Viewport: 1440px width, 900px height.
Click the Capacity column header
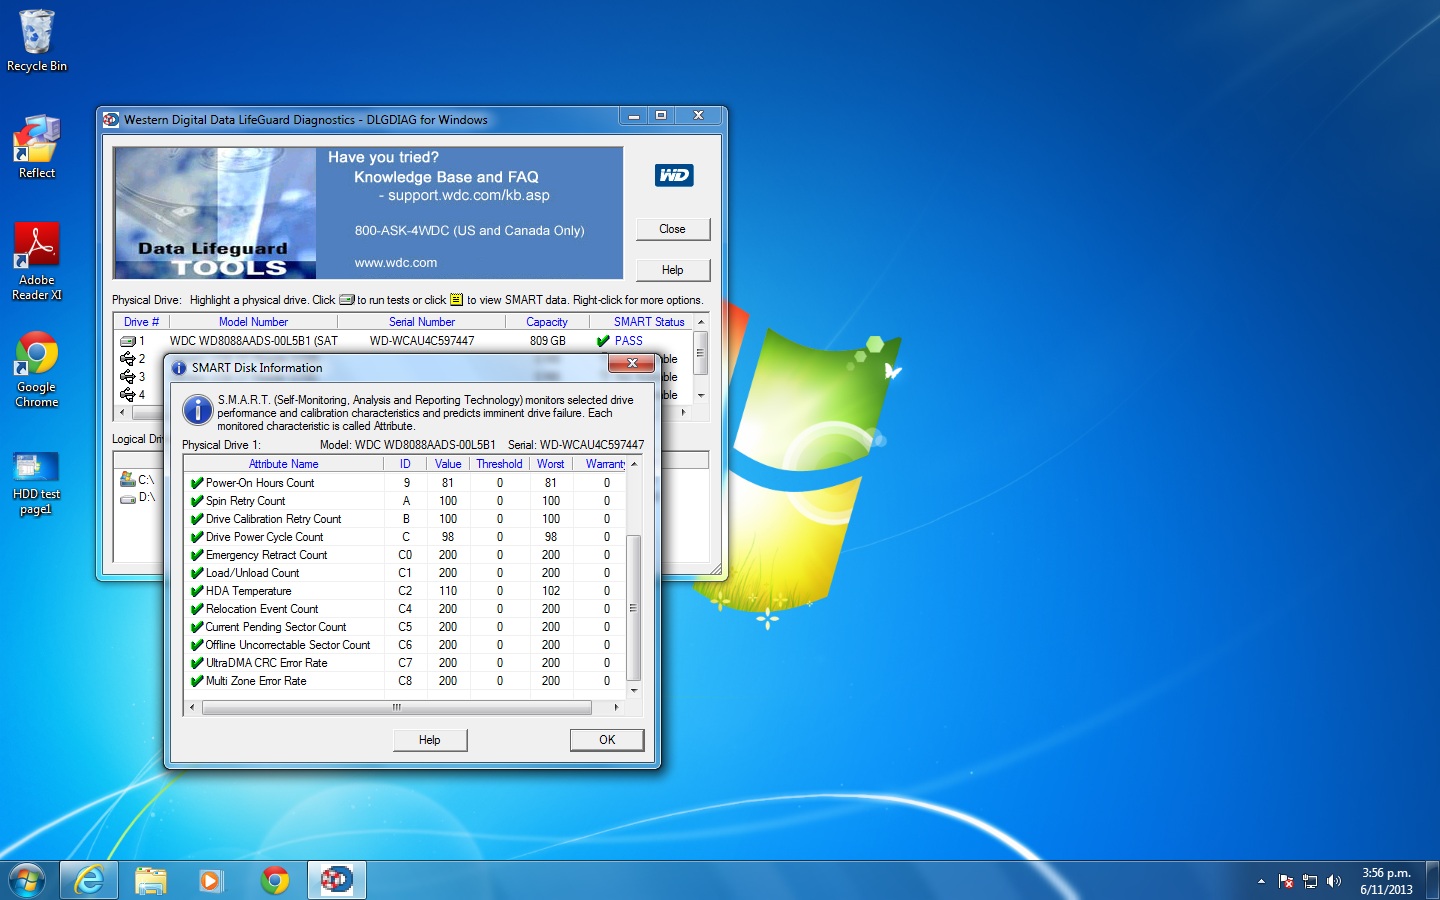[547, 322]
